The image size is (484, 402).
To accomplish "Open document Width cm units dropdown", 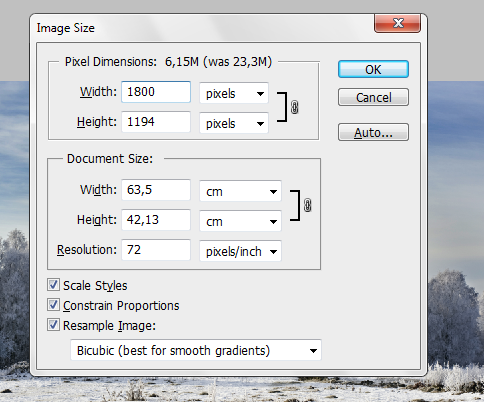I will pyautogui.click(x=241, y=191).
